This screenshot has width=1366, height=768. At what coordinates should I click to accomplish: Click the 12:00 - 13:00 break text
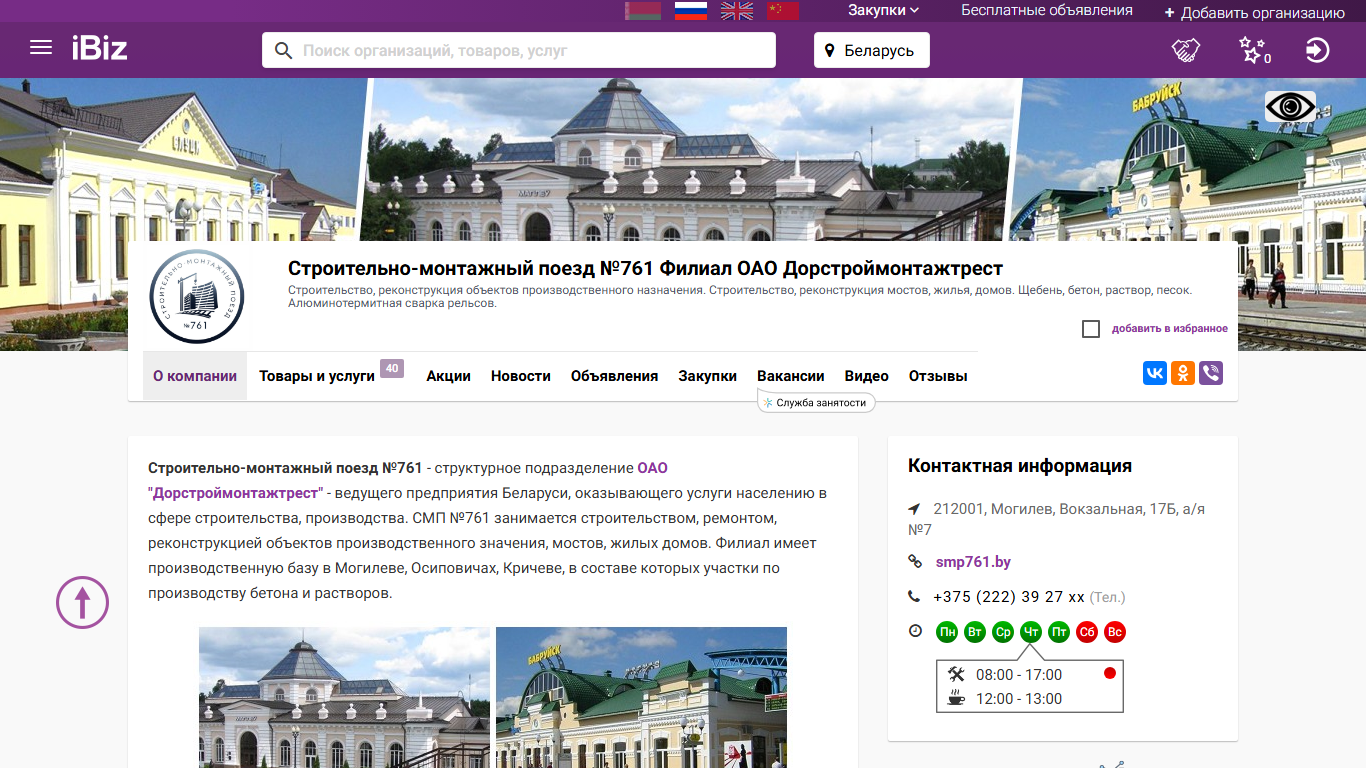pos(1019,699)
